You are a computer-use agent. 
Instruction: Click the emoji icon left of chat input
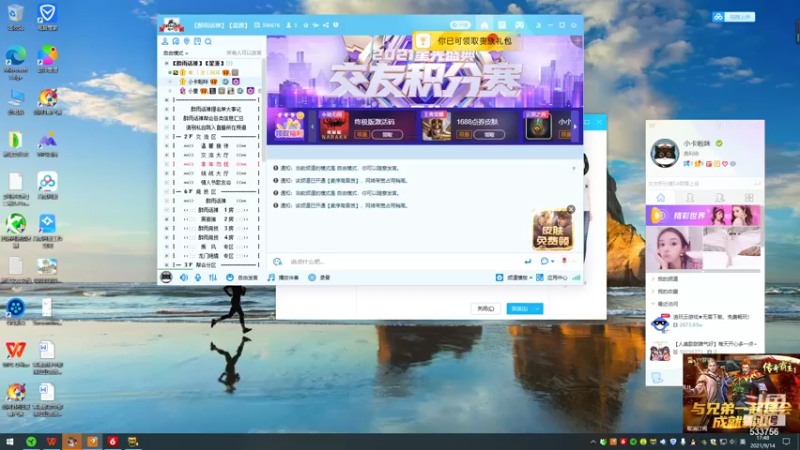tap(277, 261)
